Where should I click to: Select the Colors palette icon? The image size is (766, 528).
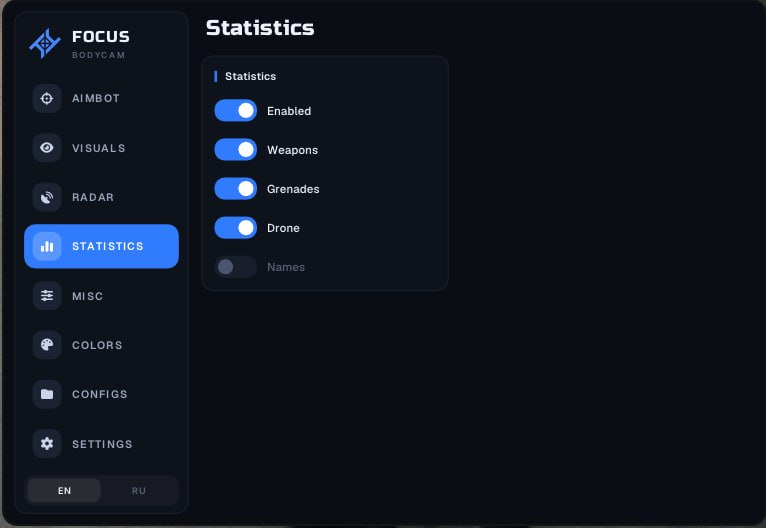(47, 345)
